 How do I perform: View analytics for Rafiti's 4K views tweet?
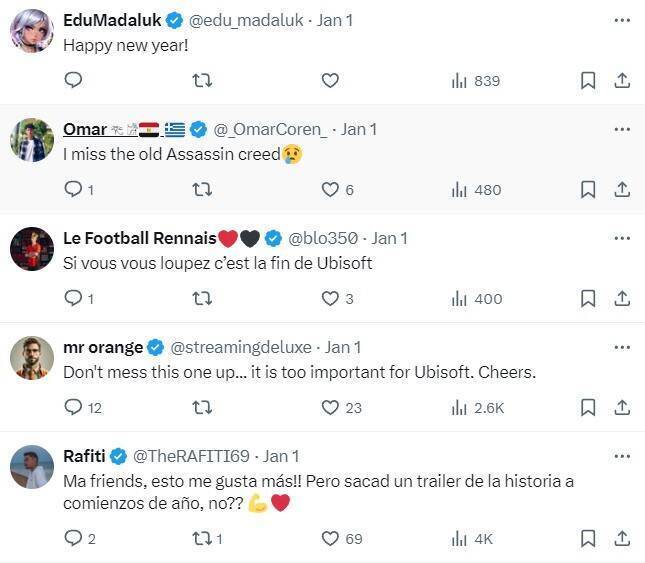[x=472, y=539]
